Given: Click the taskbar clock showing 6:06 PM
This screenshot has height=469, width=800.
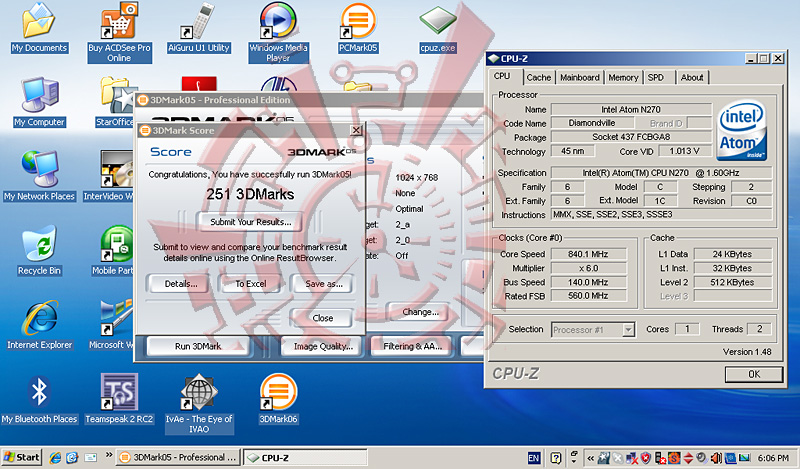Looking at the screenshot, I should (x=773, y=458).
